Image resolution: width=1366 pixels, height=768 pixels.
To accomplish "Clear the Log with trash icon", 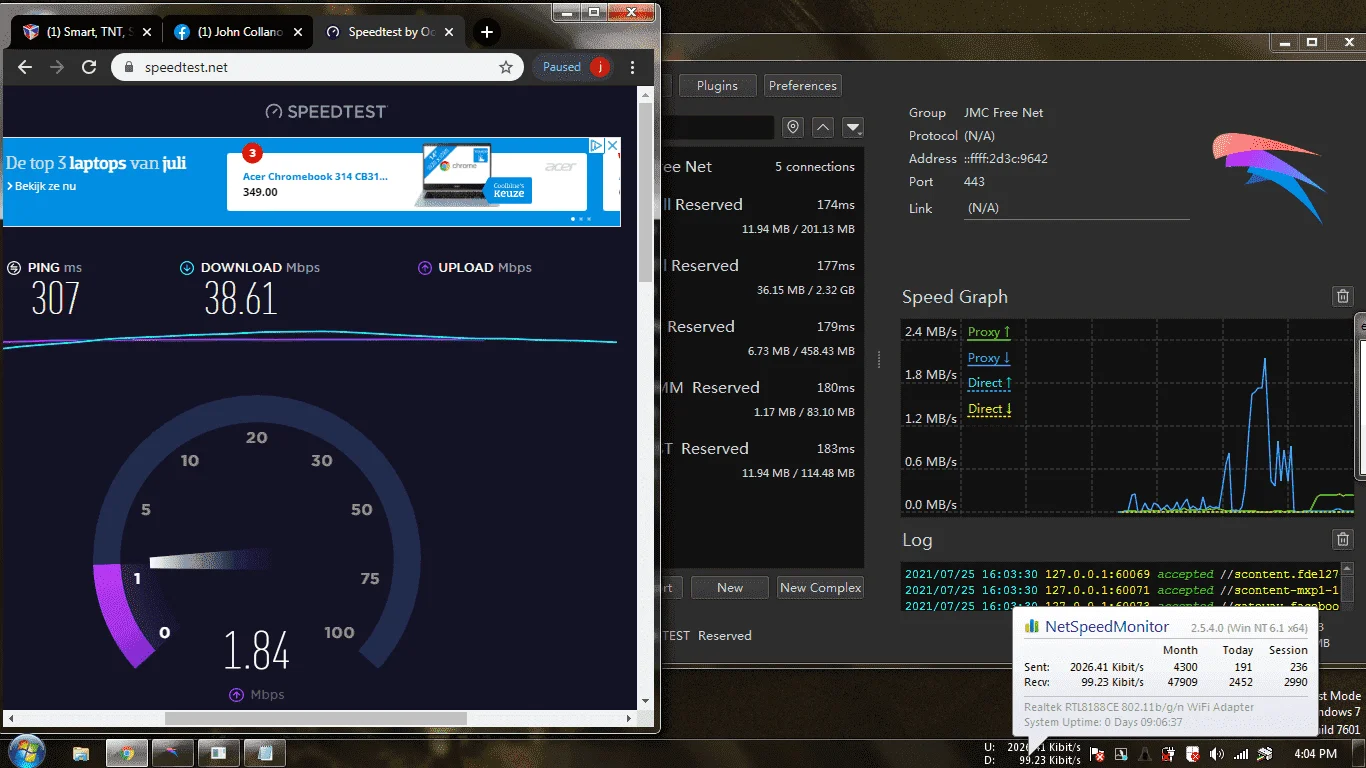I will click(1343, 539).
